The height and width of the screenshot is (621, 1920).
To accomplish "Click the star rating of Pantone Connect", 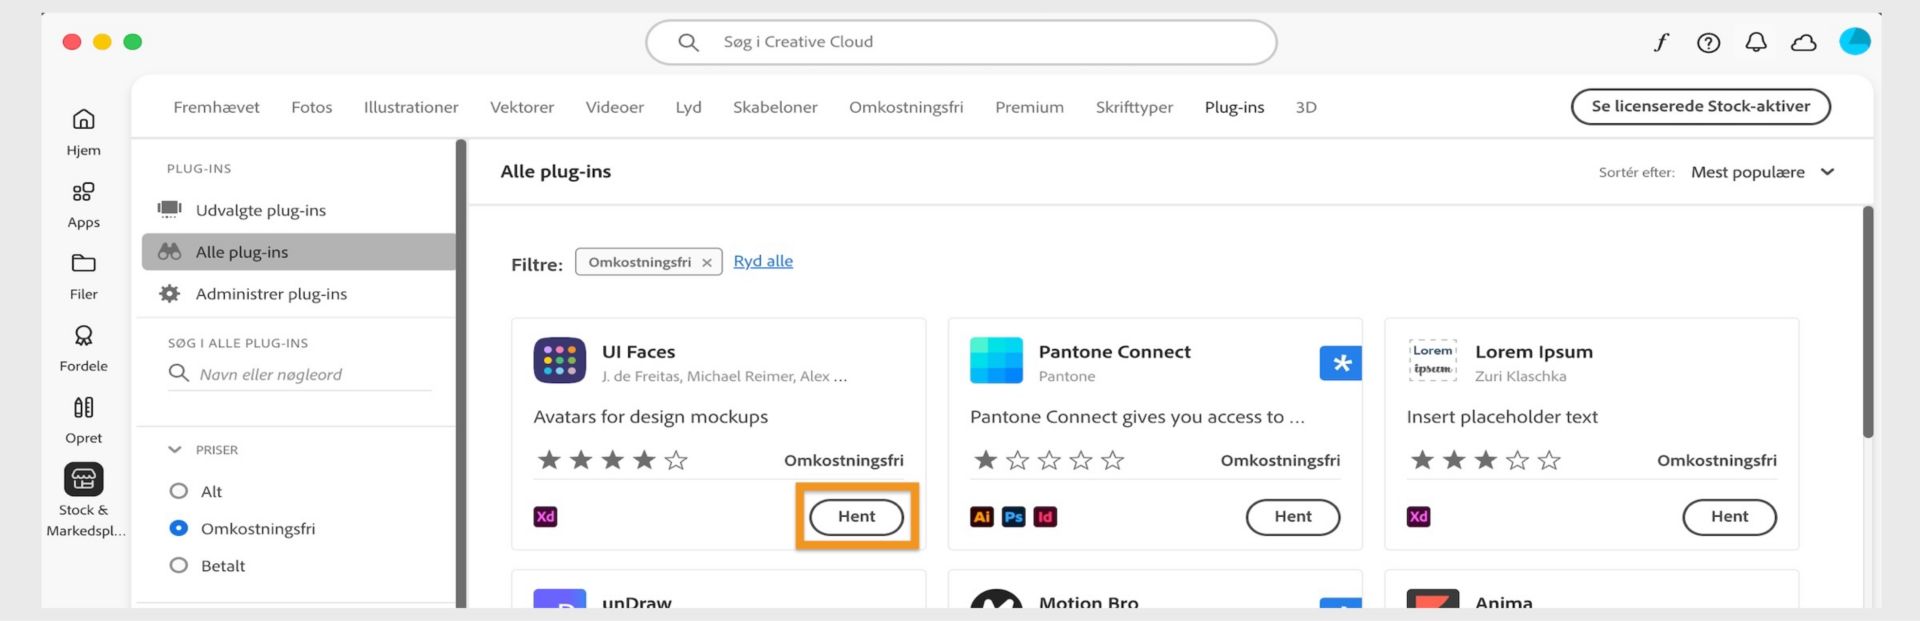I will [1049, 460].
